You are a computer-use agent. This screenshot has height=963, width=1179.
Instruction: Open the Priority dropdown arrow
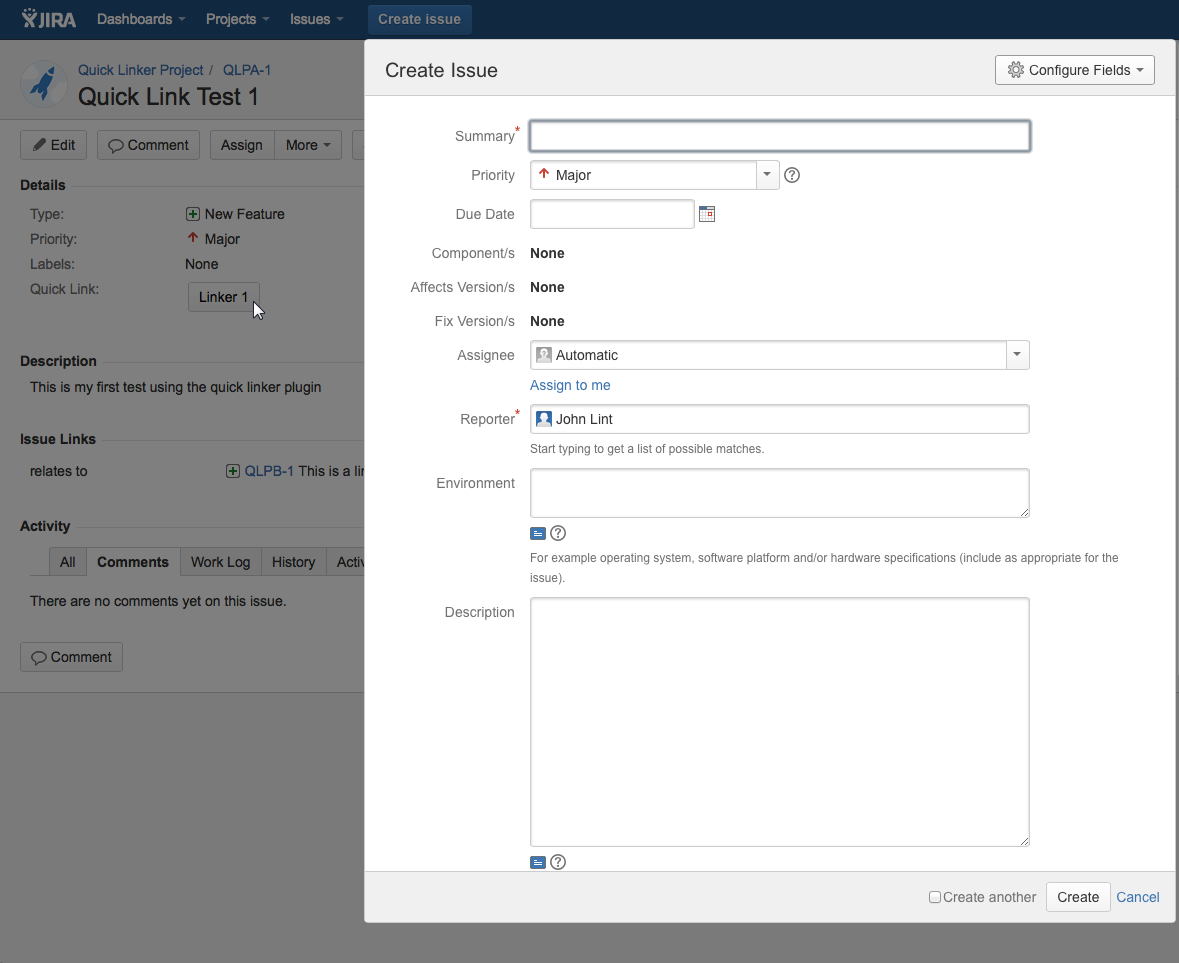[767, 175]
